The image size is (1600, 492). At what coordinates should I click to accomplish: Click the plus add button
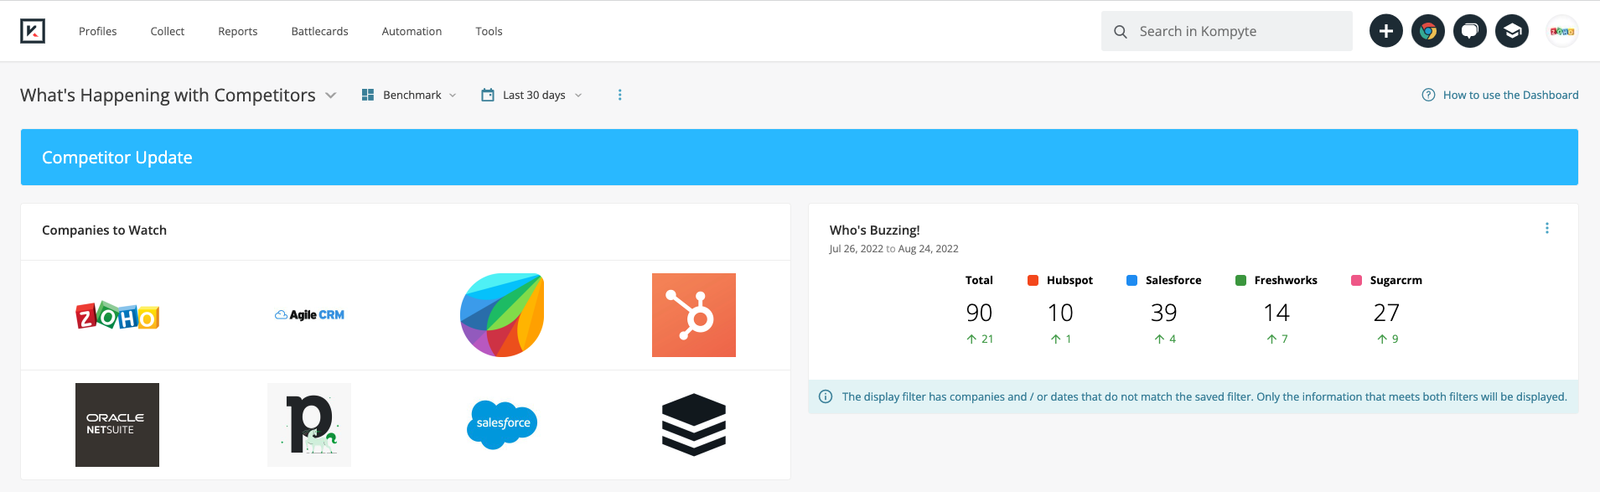point(1385,31)
